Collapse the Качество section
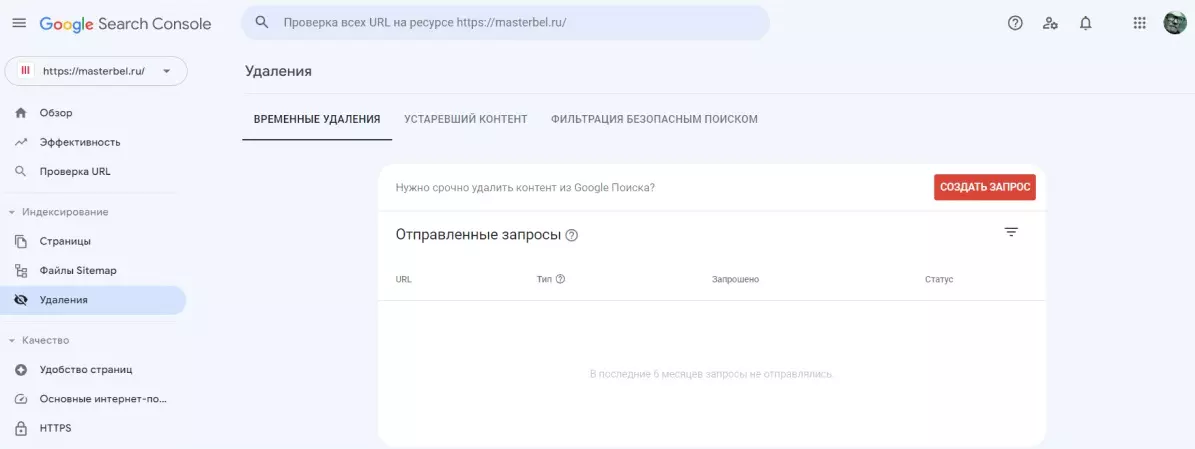 coord(40,340)
